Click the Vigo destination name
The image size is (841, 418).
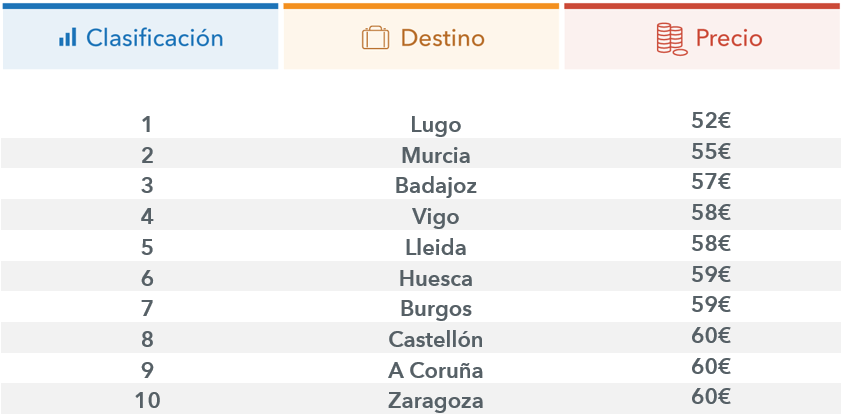pyautogui.click(x=436, y=217)
